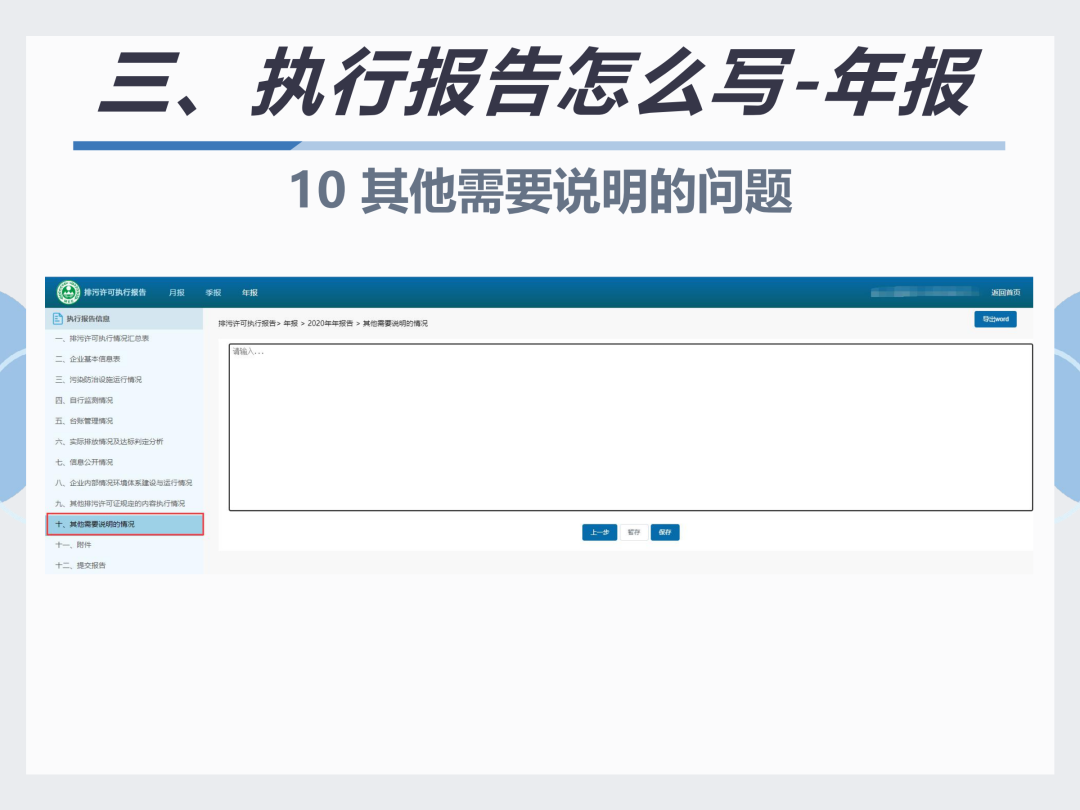Image resolution: width=1080 pixels, height=810 pixels.
Task: Click the 上一步 button
Action: pyautogui.click(x=599, y=532)
